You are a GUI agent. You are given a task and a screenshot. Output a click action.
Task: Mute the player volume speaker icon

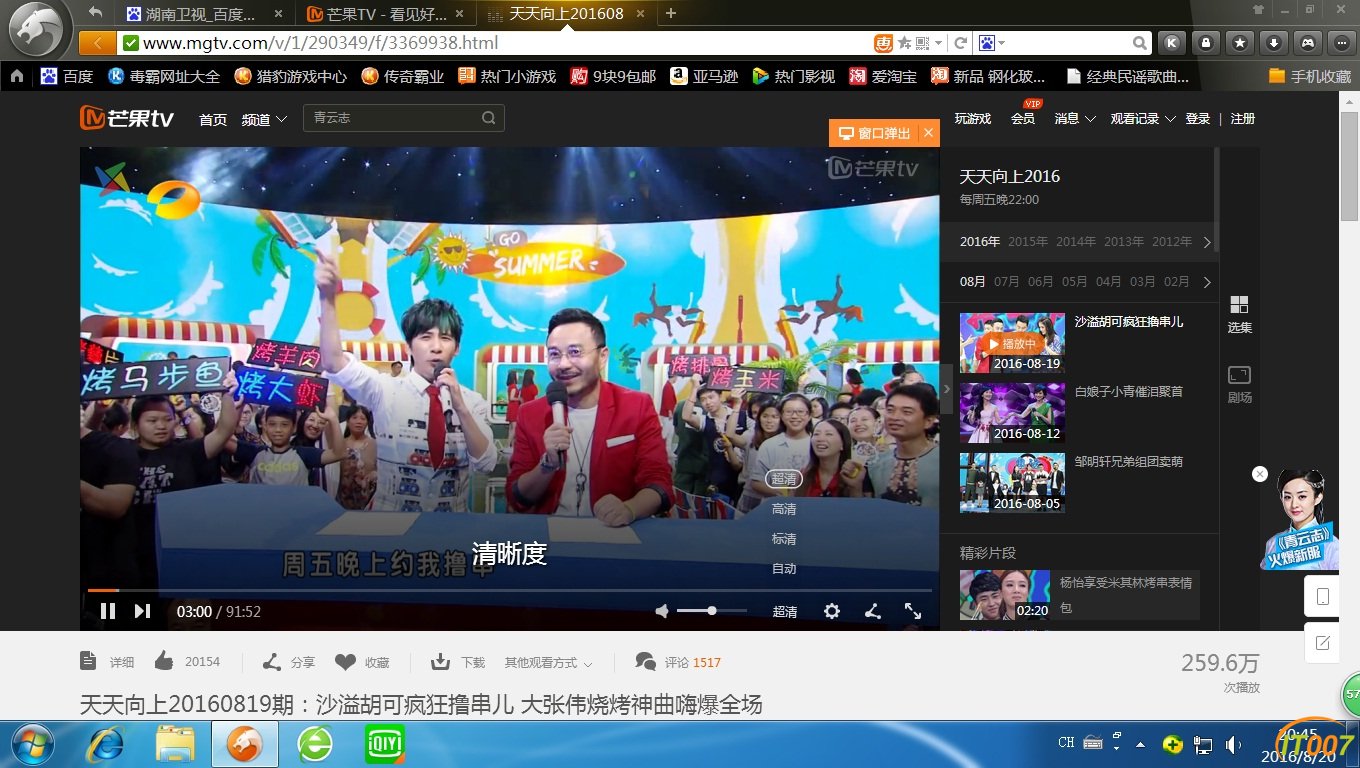(661, 611)
